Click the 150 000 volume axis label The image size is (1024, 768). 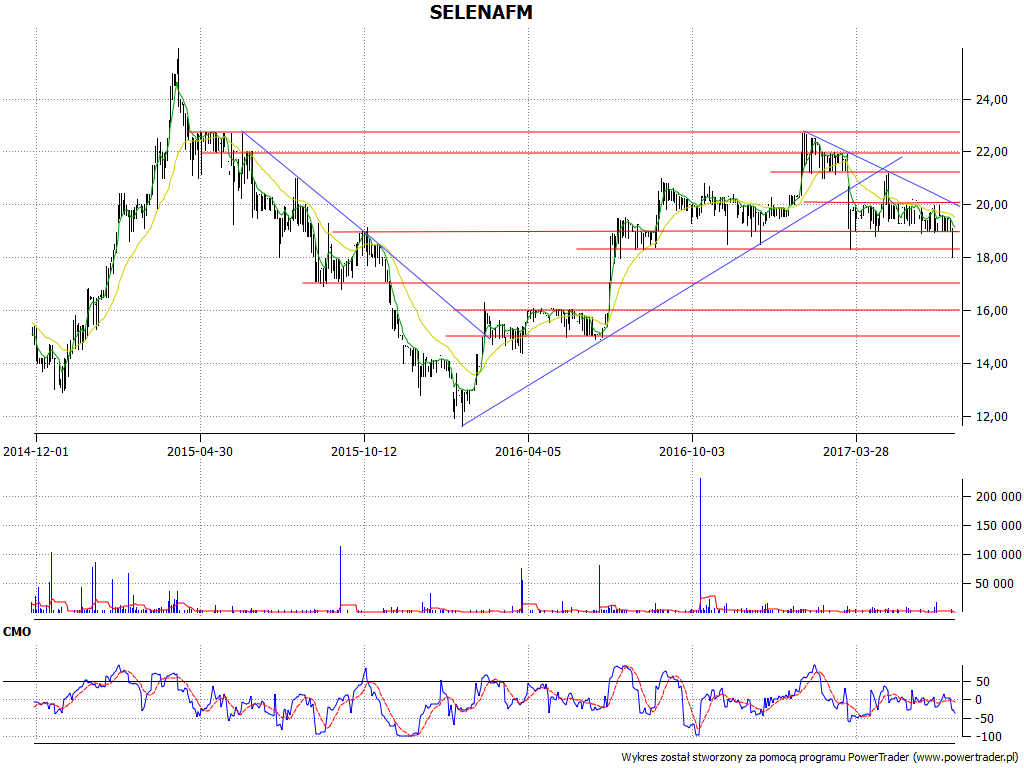click(999, 526)
